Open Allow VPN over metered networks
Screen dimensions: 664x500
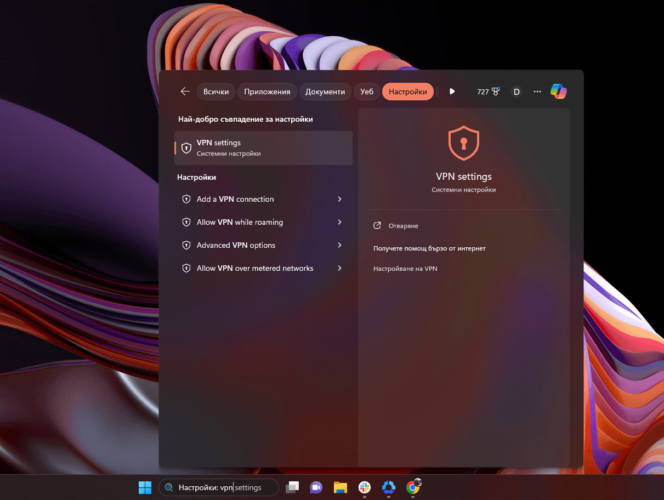[263, 268]
